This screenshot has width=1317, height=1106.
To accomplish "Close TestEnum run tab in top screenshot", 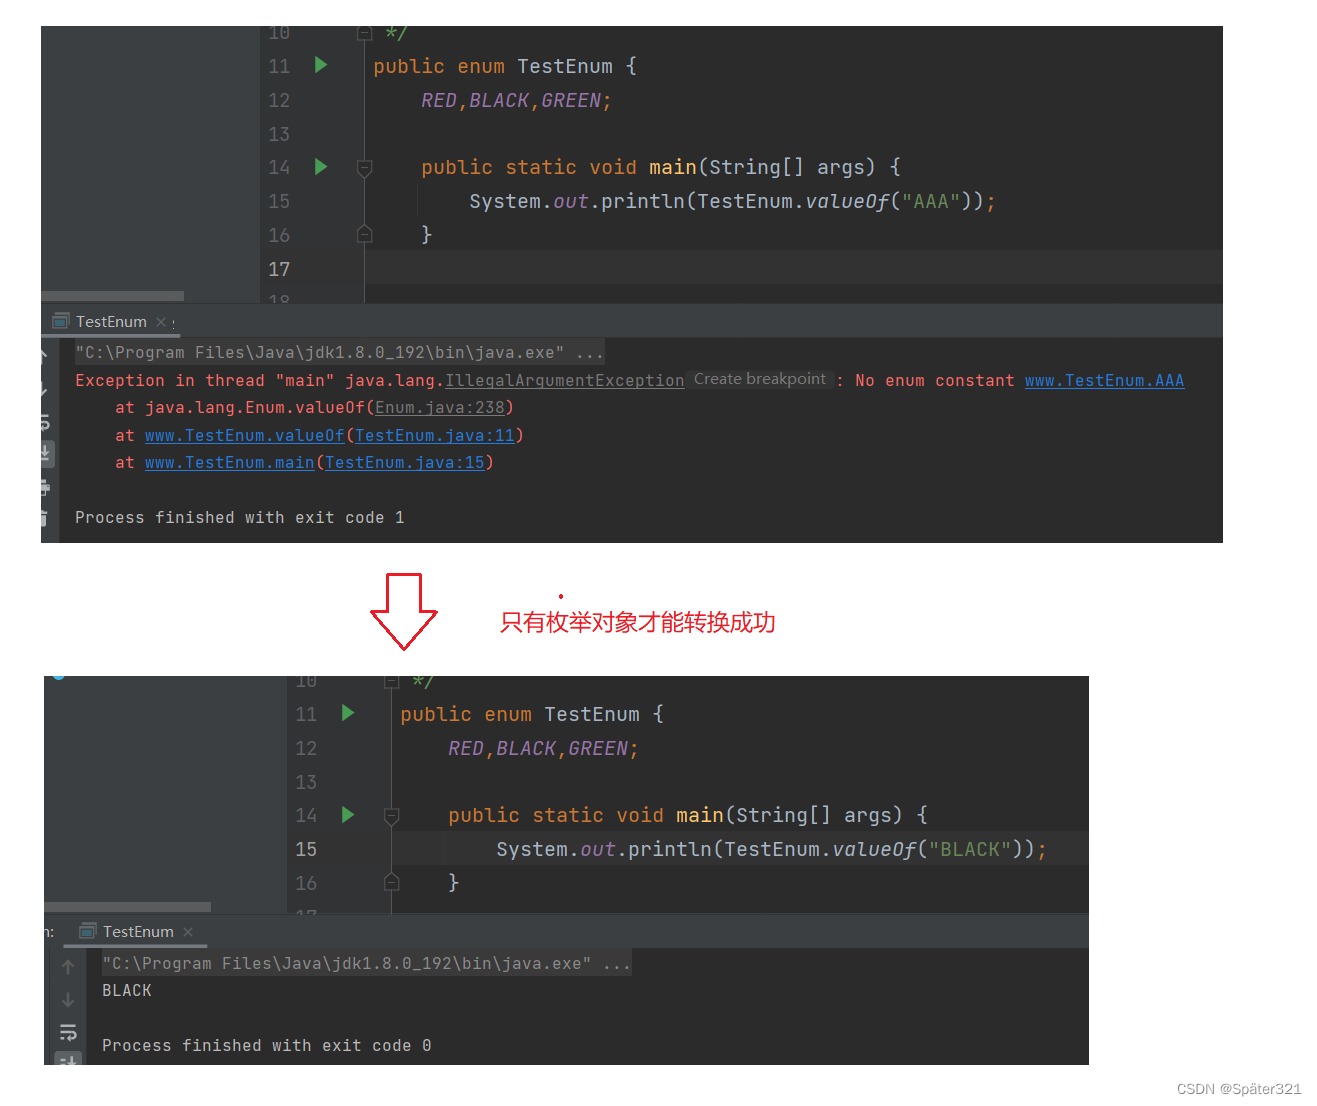I will pyautogui.click(x=160, y=322).
